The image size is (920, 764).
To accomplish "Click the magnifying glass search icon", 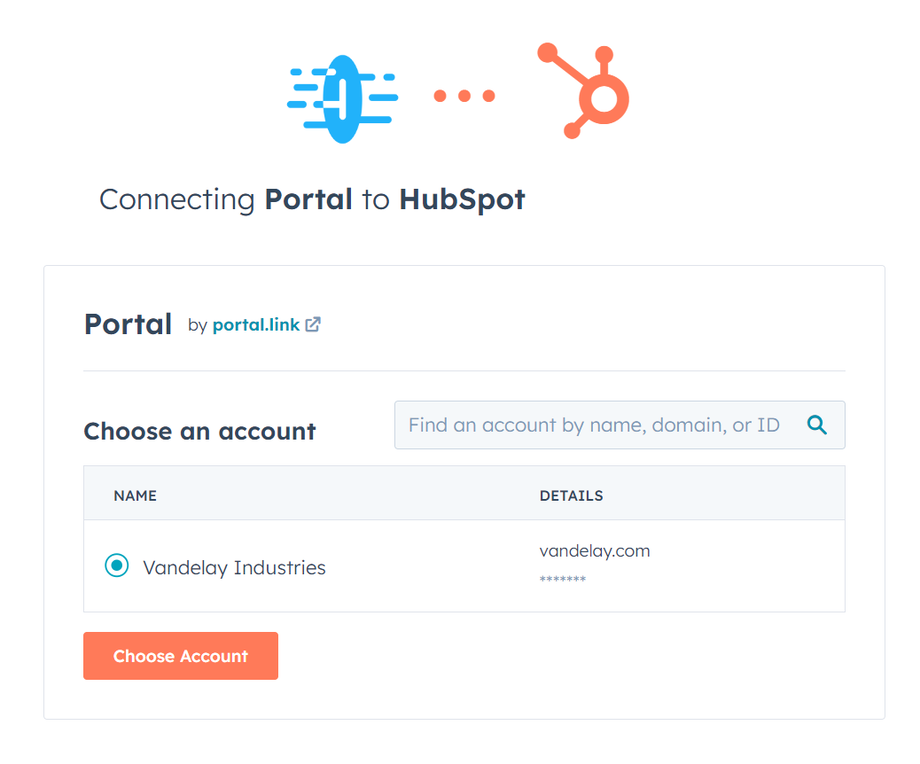I will [817, 425].
